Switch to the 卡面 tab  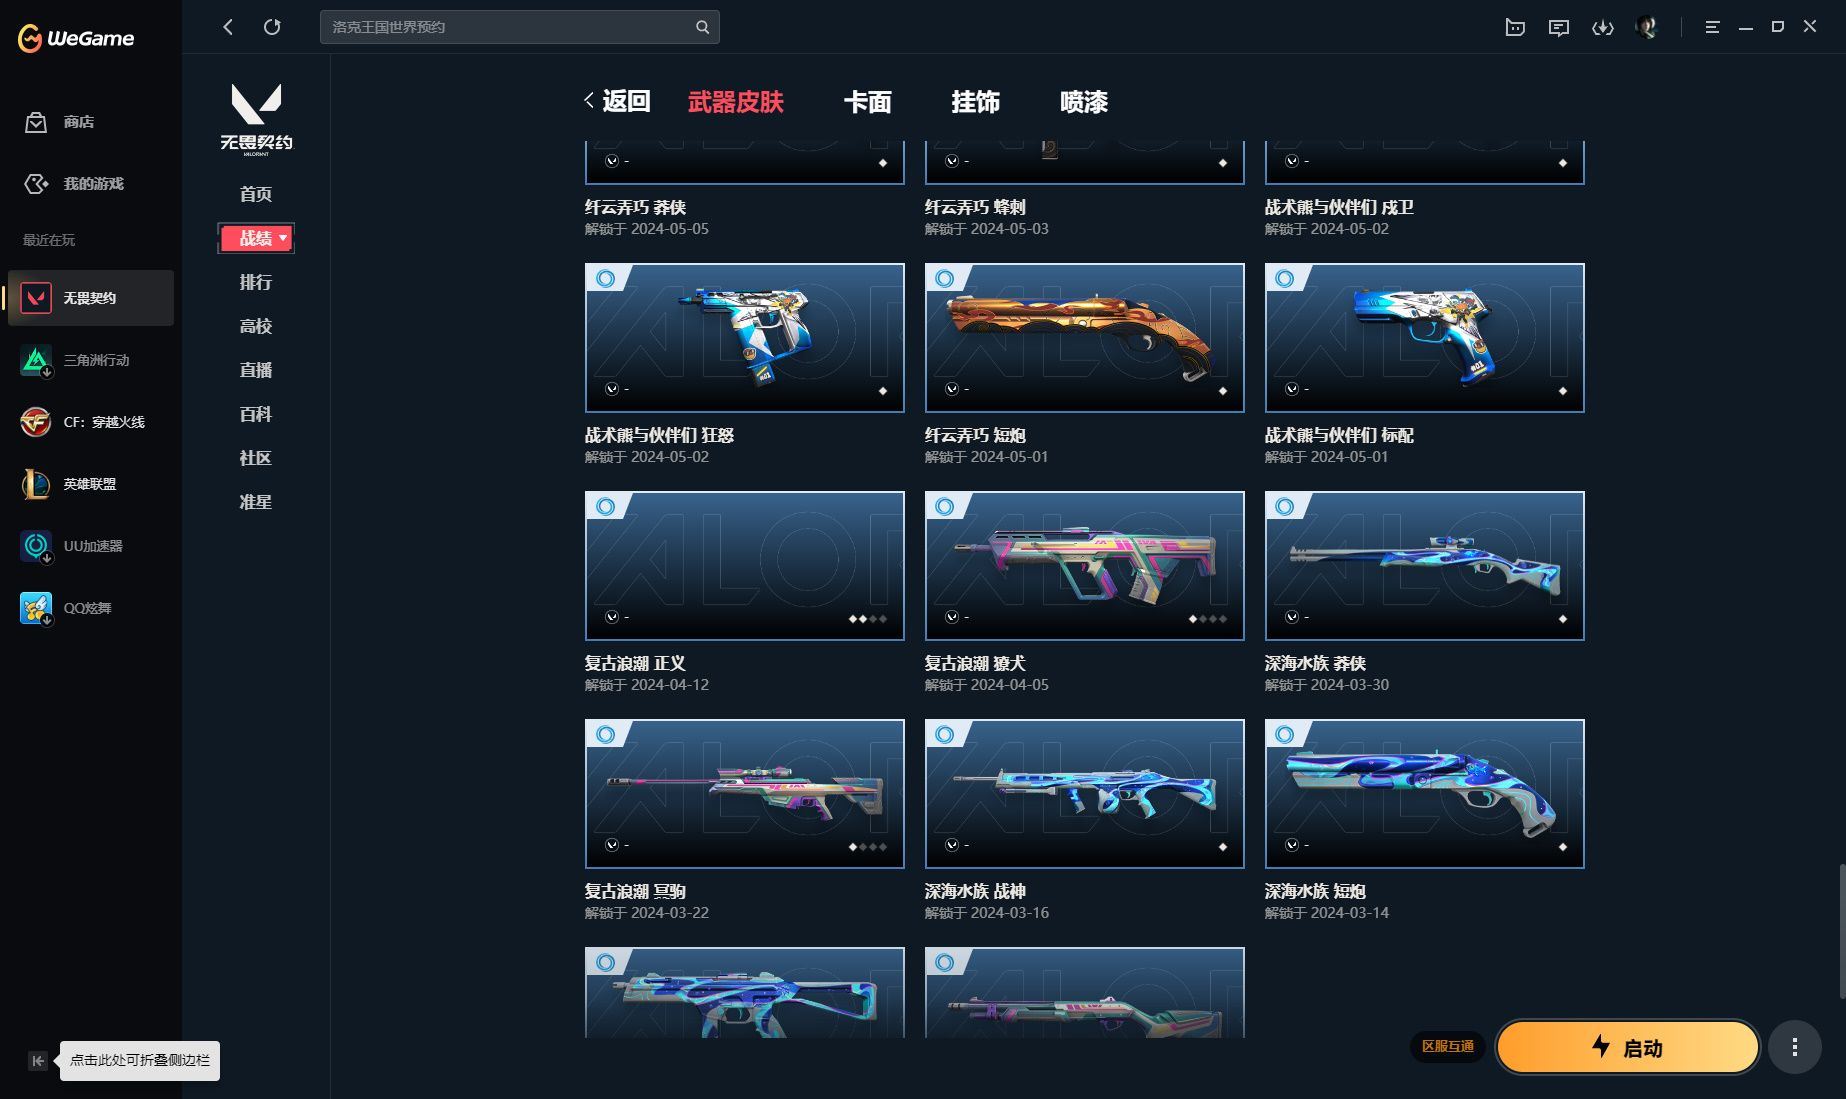tap(868, 102)
